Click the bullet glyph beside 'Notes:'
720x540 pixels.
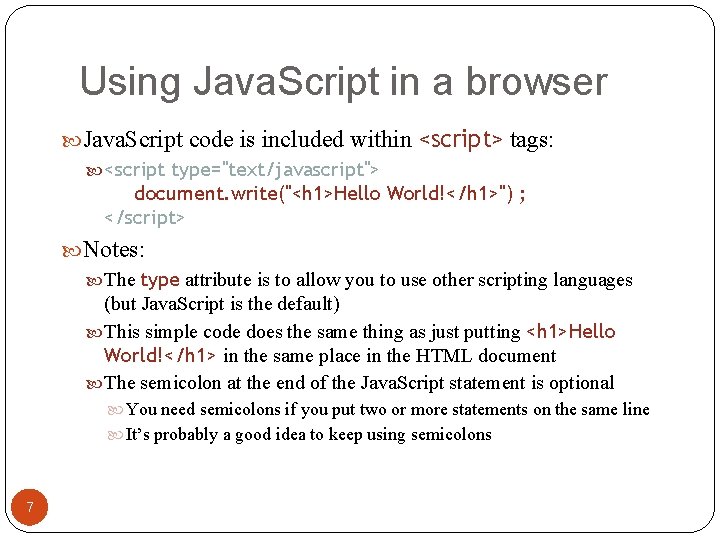pos(71,251)
